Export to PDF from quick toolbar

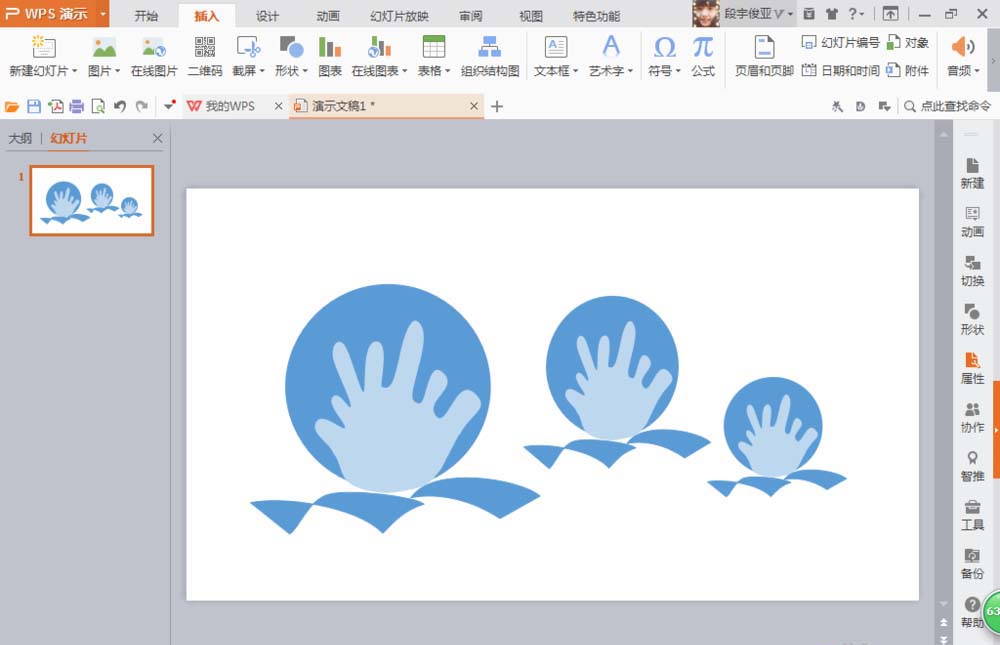coord(55,107)
